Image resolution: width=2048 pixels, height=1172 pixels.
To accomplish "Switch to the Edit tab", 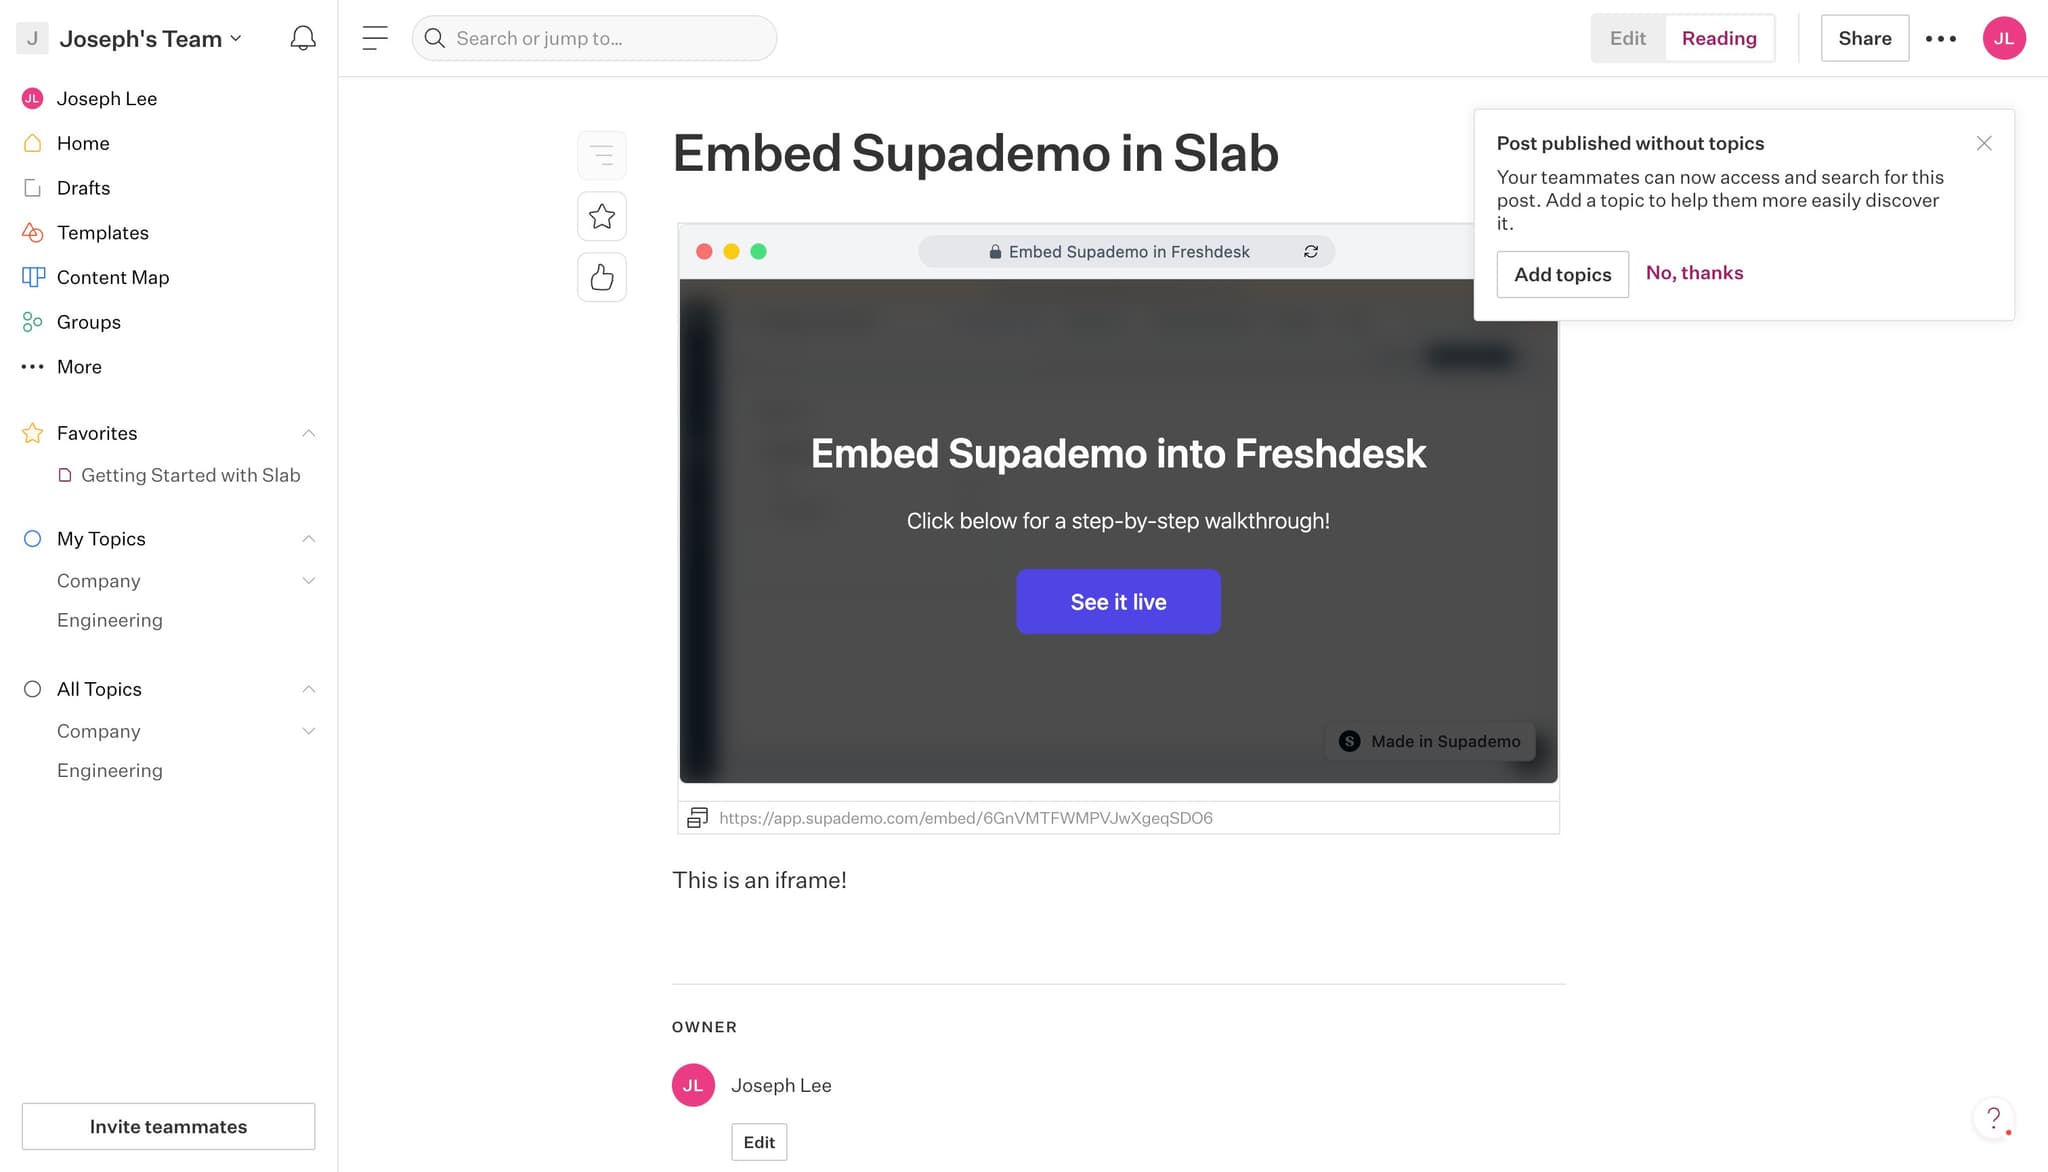I will point(1627,38).
